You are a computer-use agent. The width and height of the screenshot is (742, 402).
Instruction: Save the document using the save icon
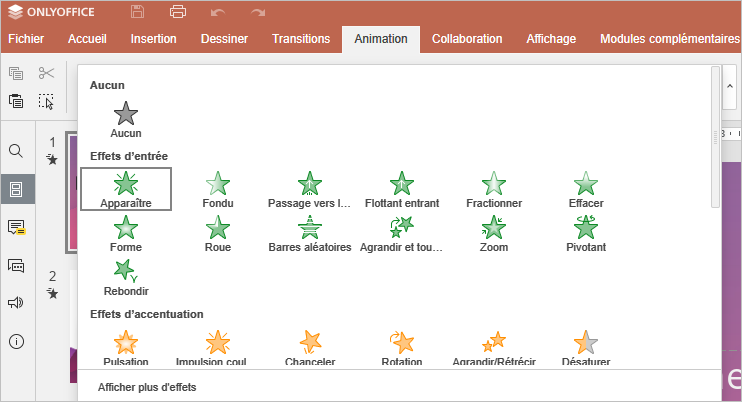click(138, 12)
